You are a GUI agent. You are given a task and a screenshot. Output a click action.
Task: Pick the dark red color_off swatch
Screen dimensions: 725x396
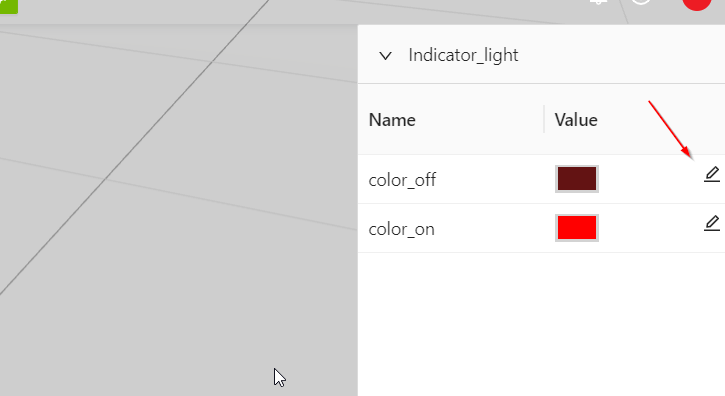(577, 179)
